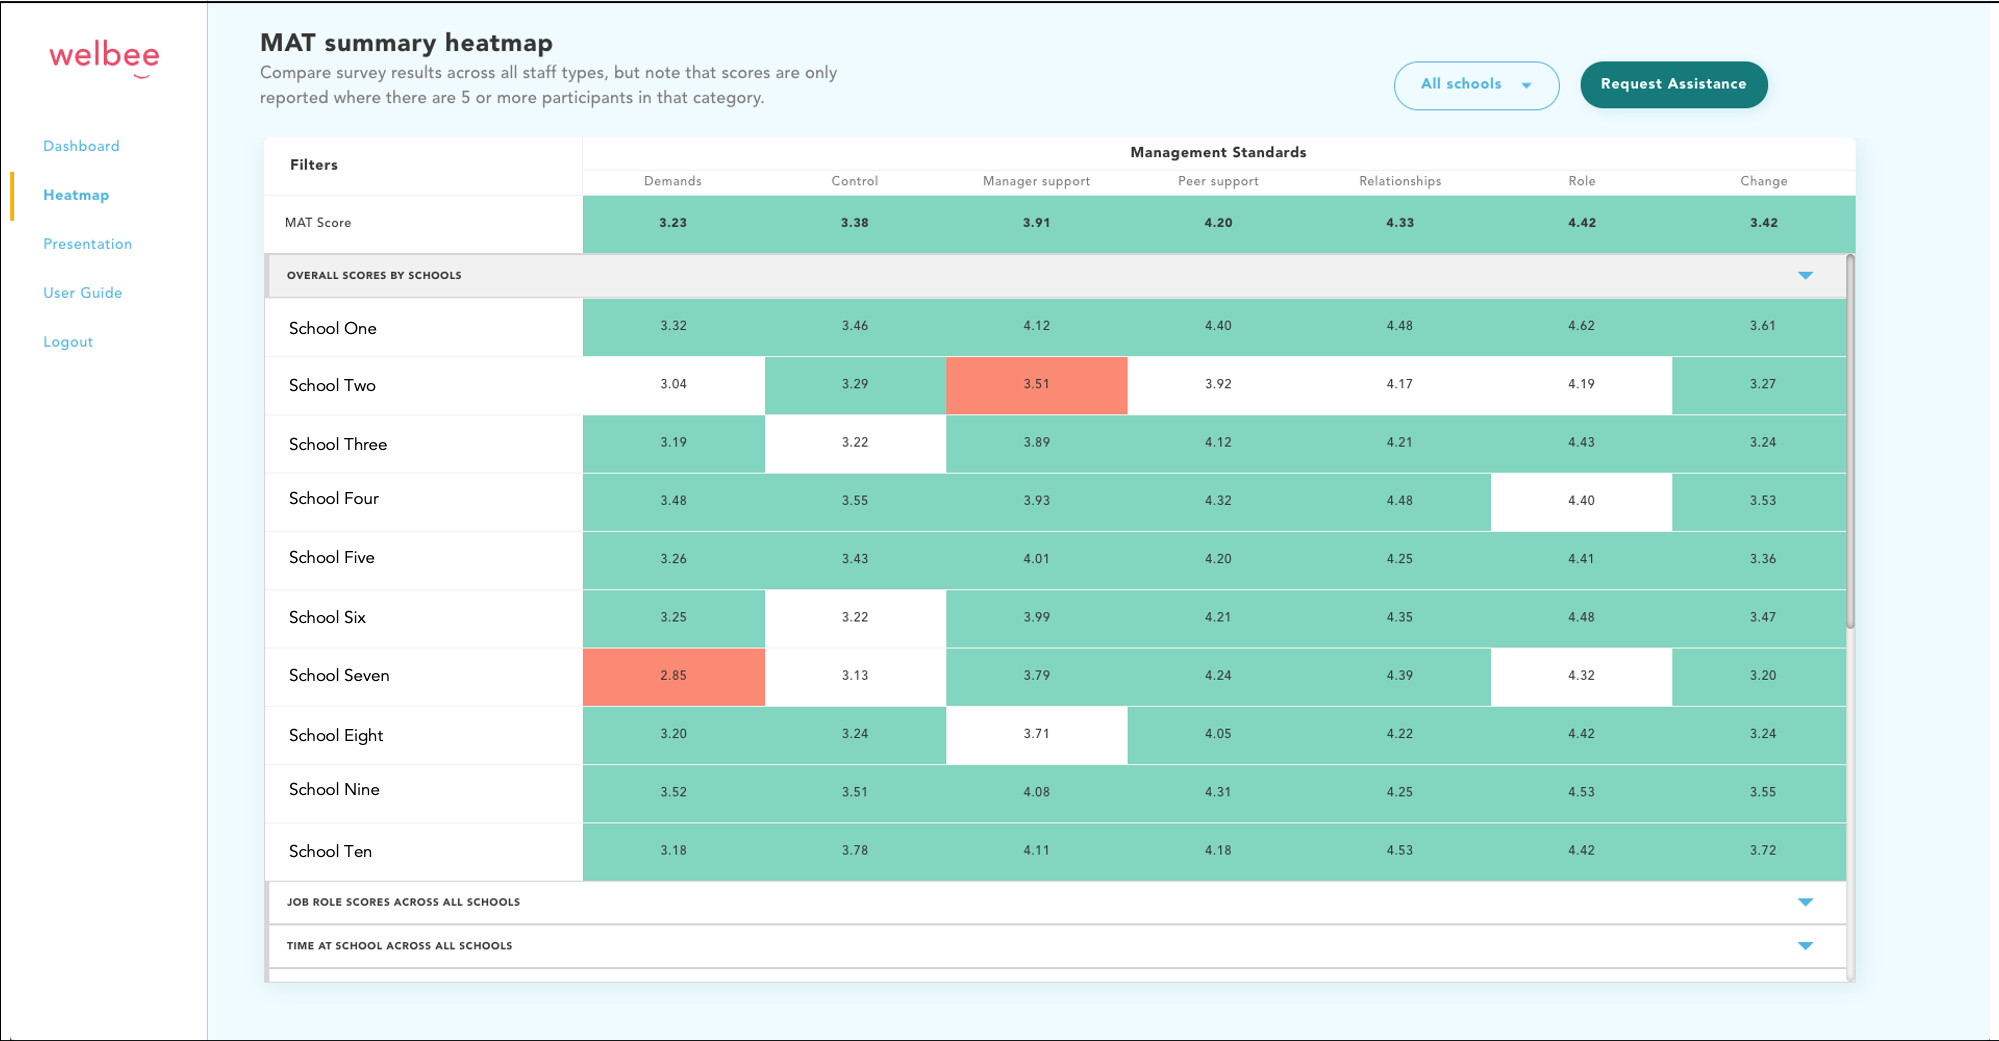
Task: Click the Demands column header
Action: pos(672,181)
